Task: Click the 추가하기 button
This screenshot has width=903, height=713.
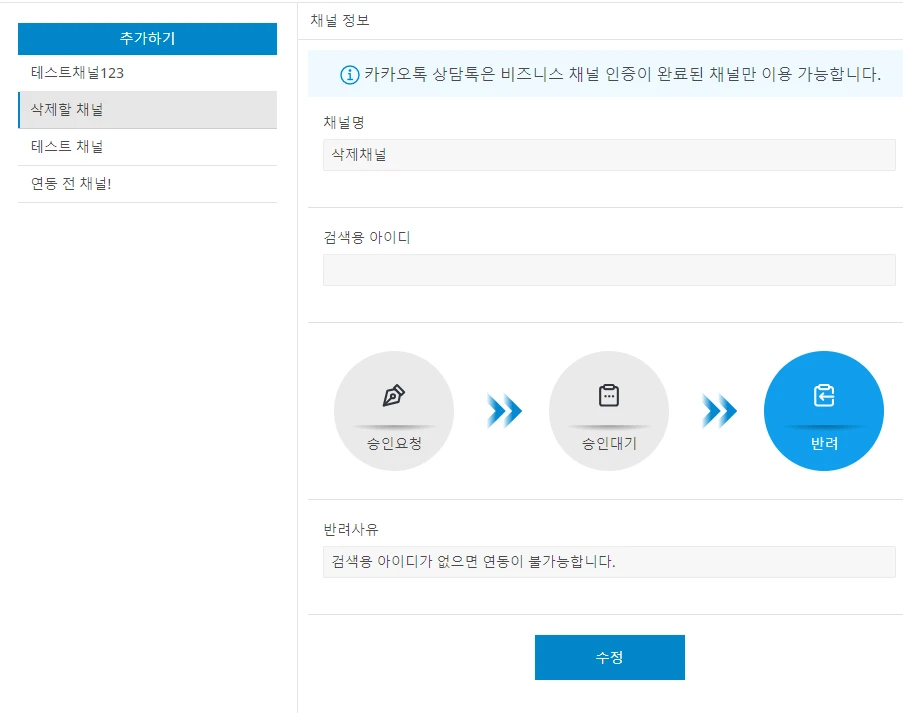Action: coord(146,38)
